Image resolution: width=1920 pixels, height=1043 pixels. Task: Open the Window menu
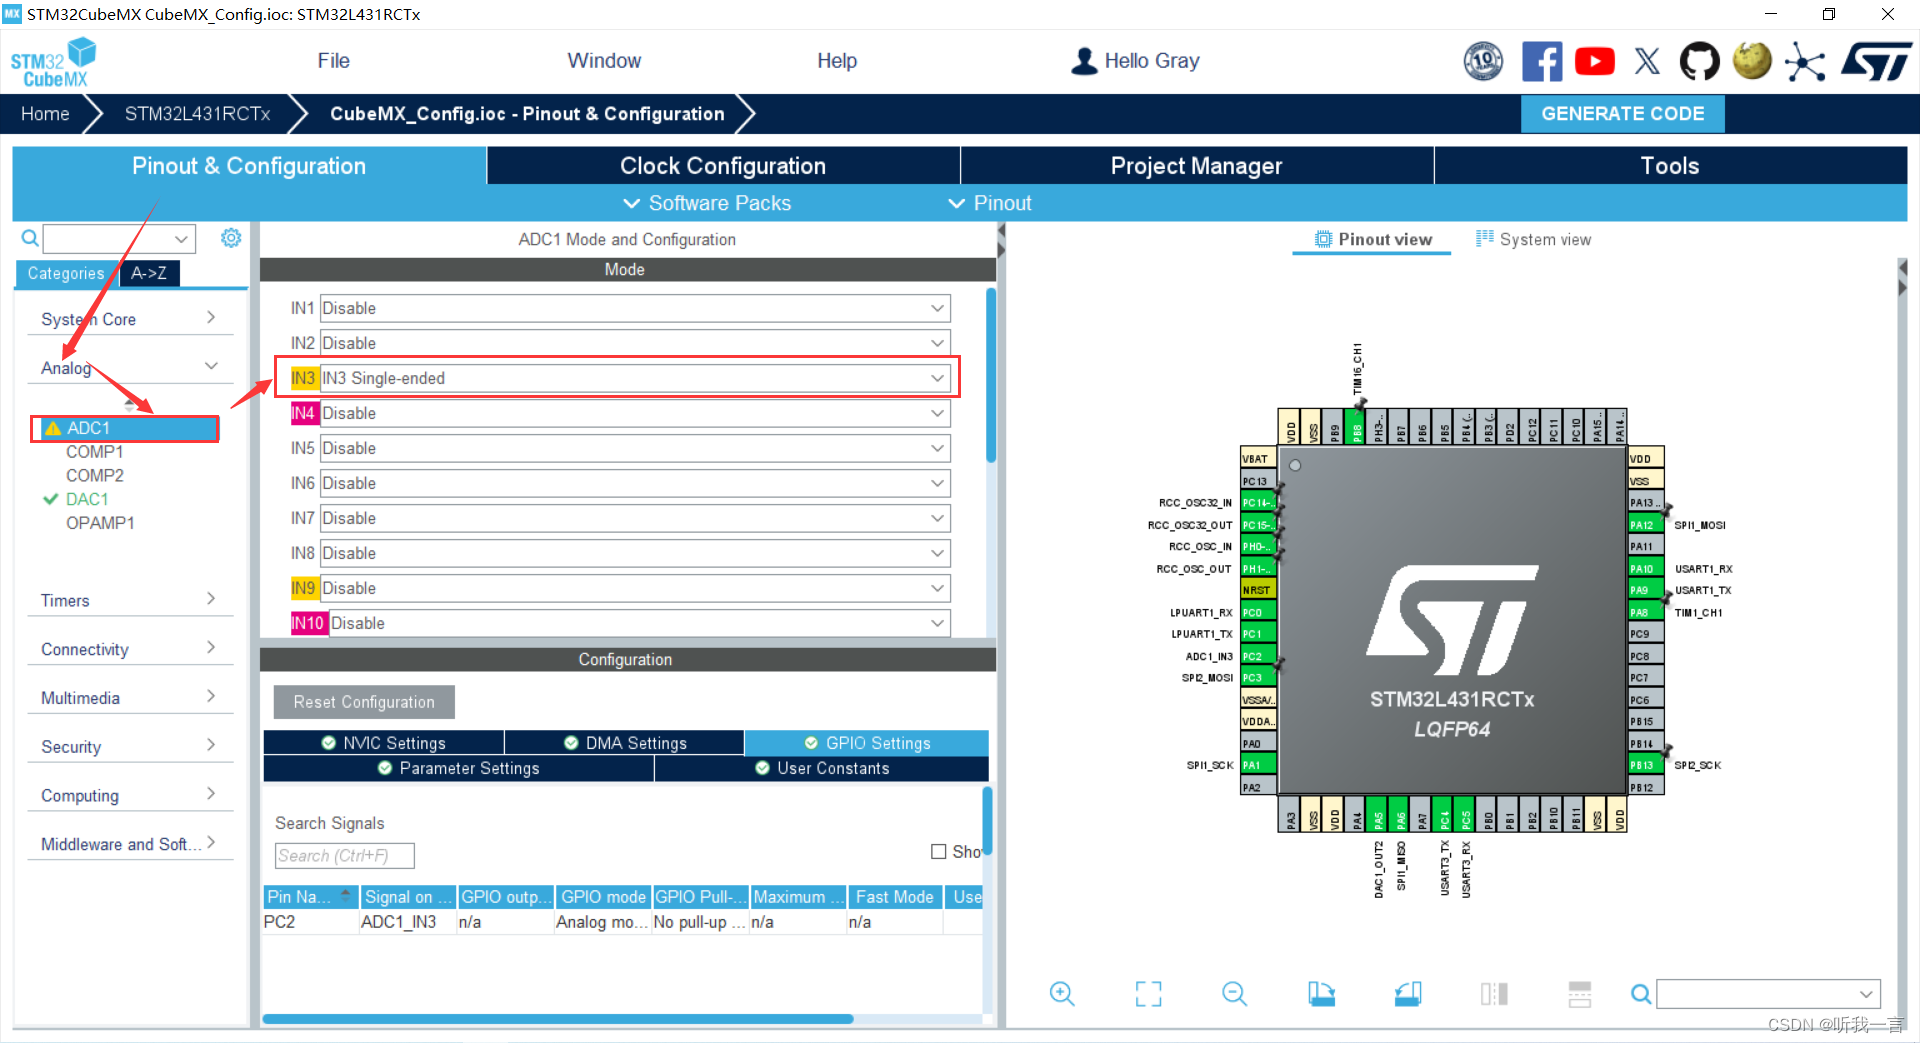pos(604,61)
